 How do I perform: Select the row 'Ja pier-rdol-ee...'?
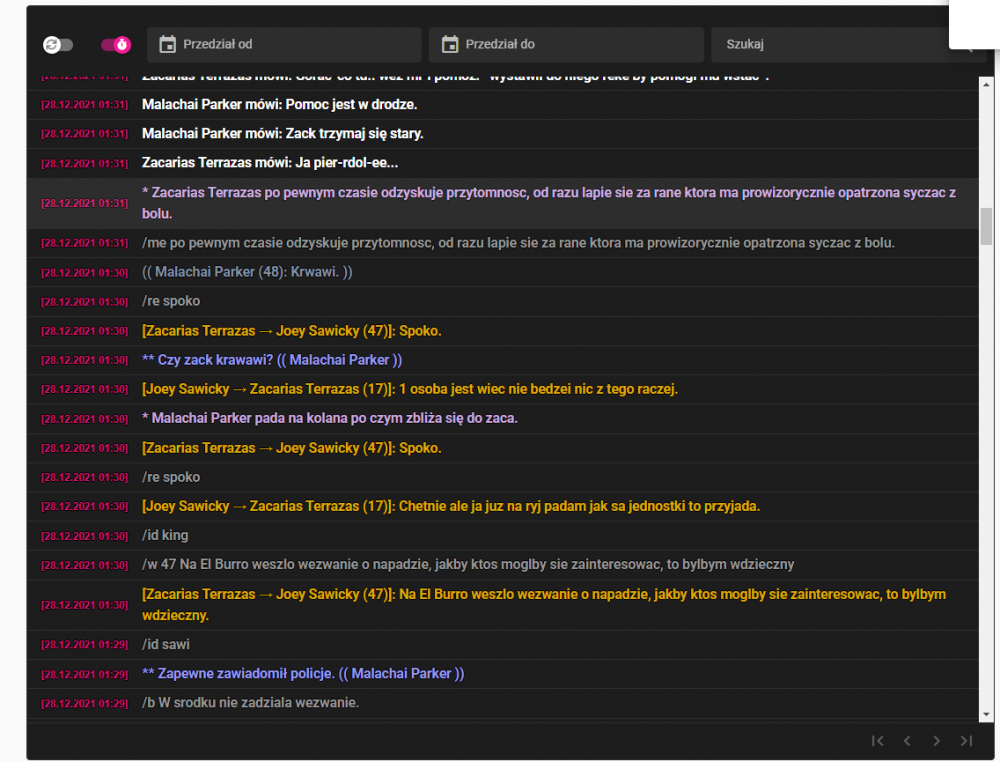coord(503,163)
